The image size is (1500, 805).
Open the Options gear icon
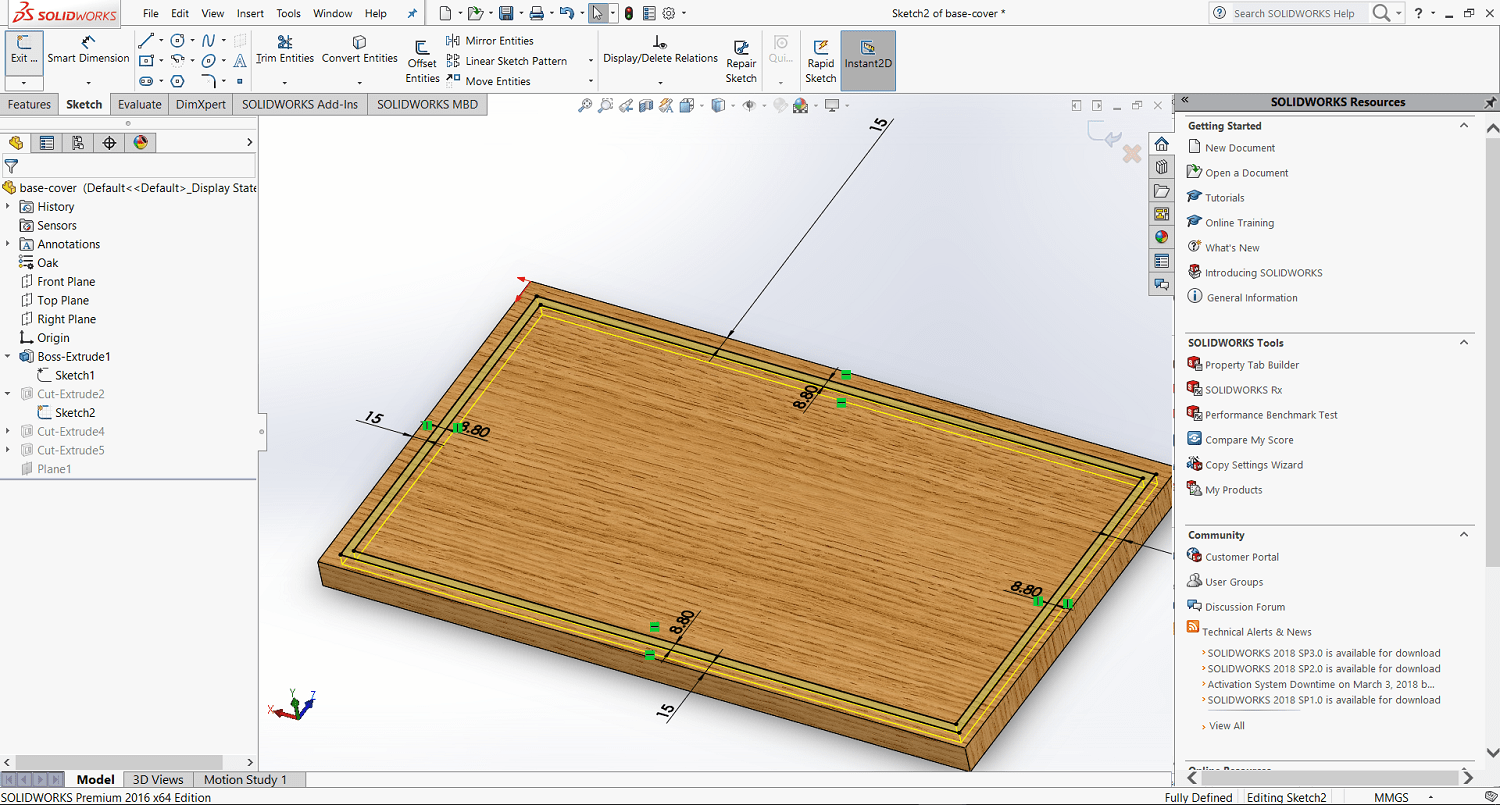[669, 13]
